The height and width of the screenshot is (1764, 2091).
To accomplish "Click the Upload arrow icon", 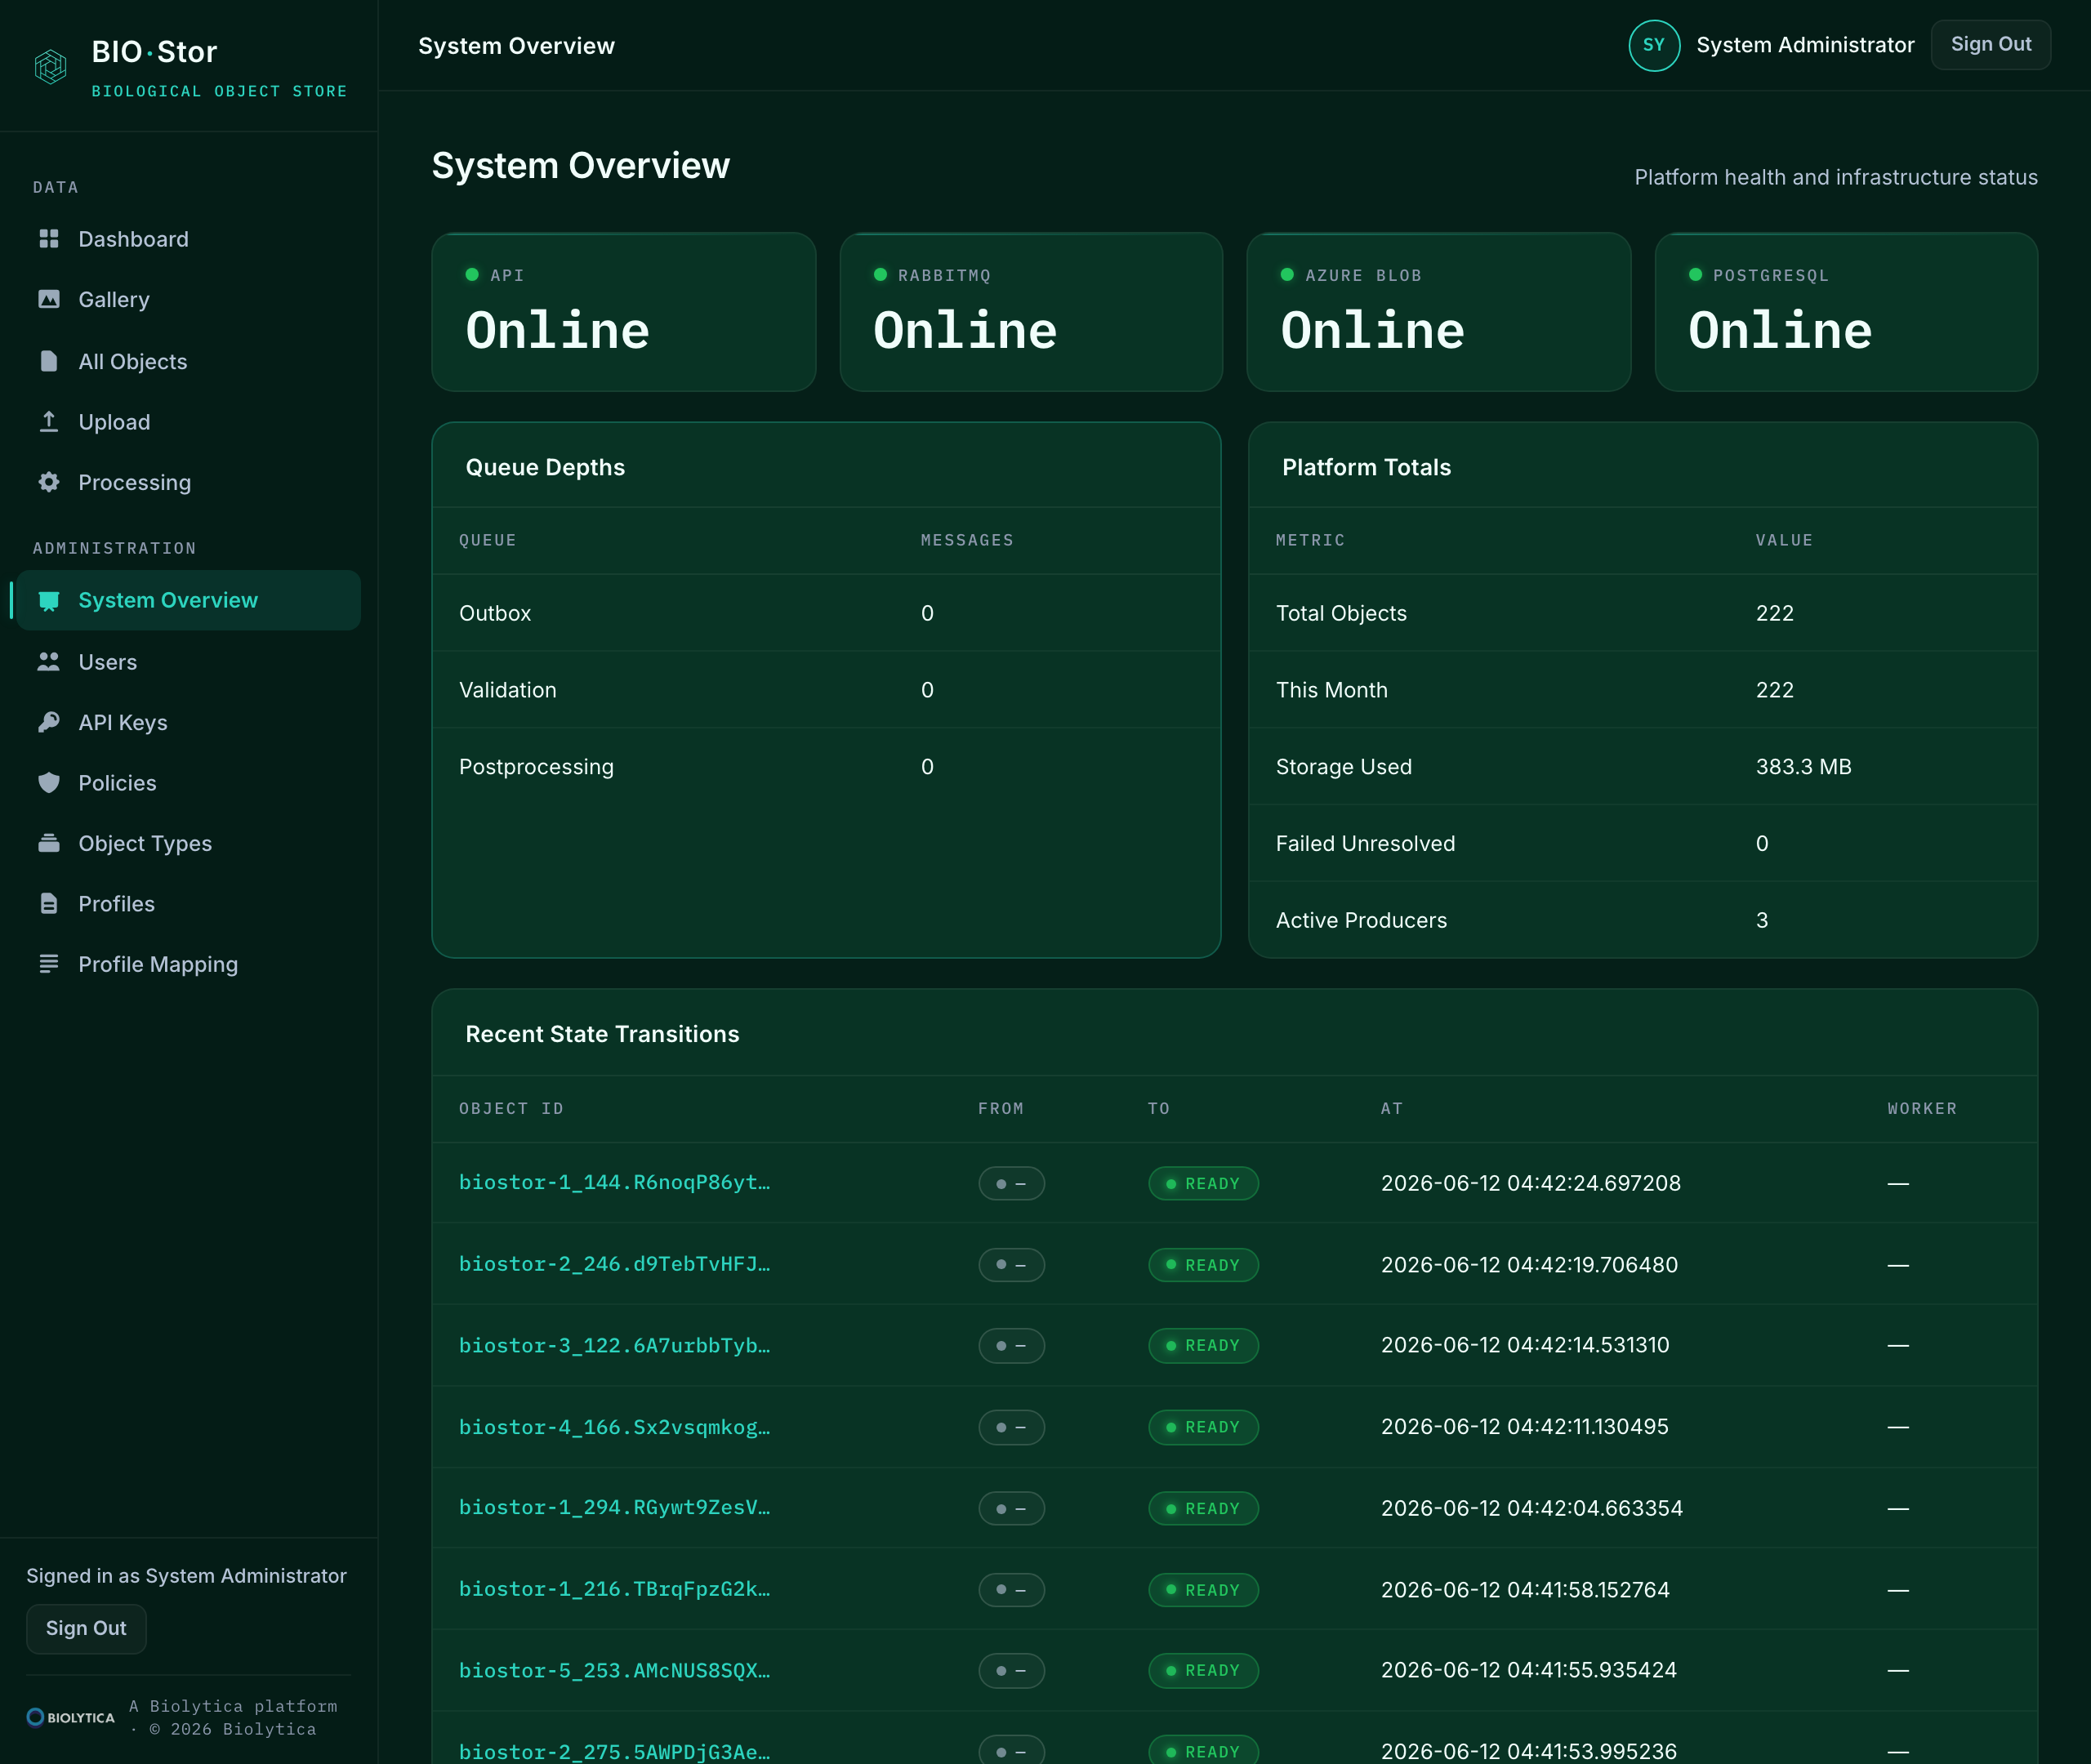I will [x=49, y=422].
